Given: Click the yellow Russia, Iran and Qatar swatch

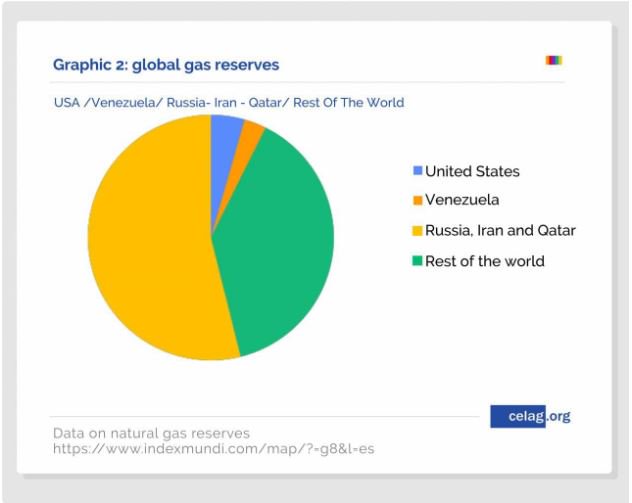Looking at the screenshot, I should (418, 231).
